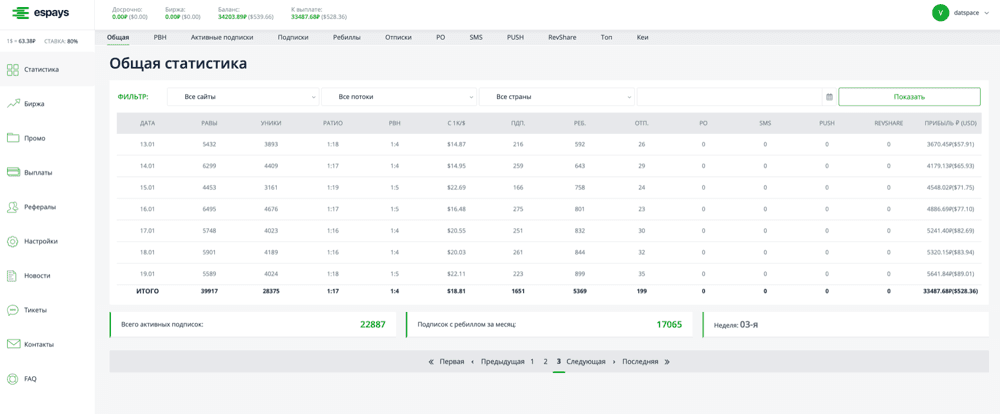
Task: Select page 2 in pagination
Action: [545, 362]
